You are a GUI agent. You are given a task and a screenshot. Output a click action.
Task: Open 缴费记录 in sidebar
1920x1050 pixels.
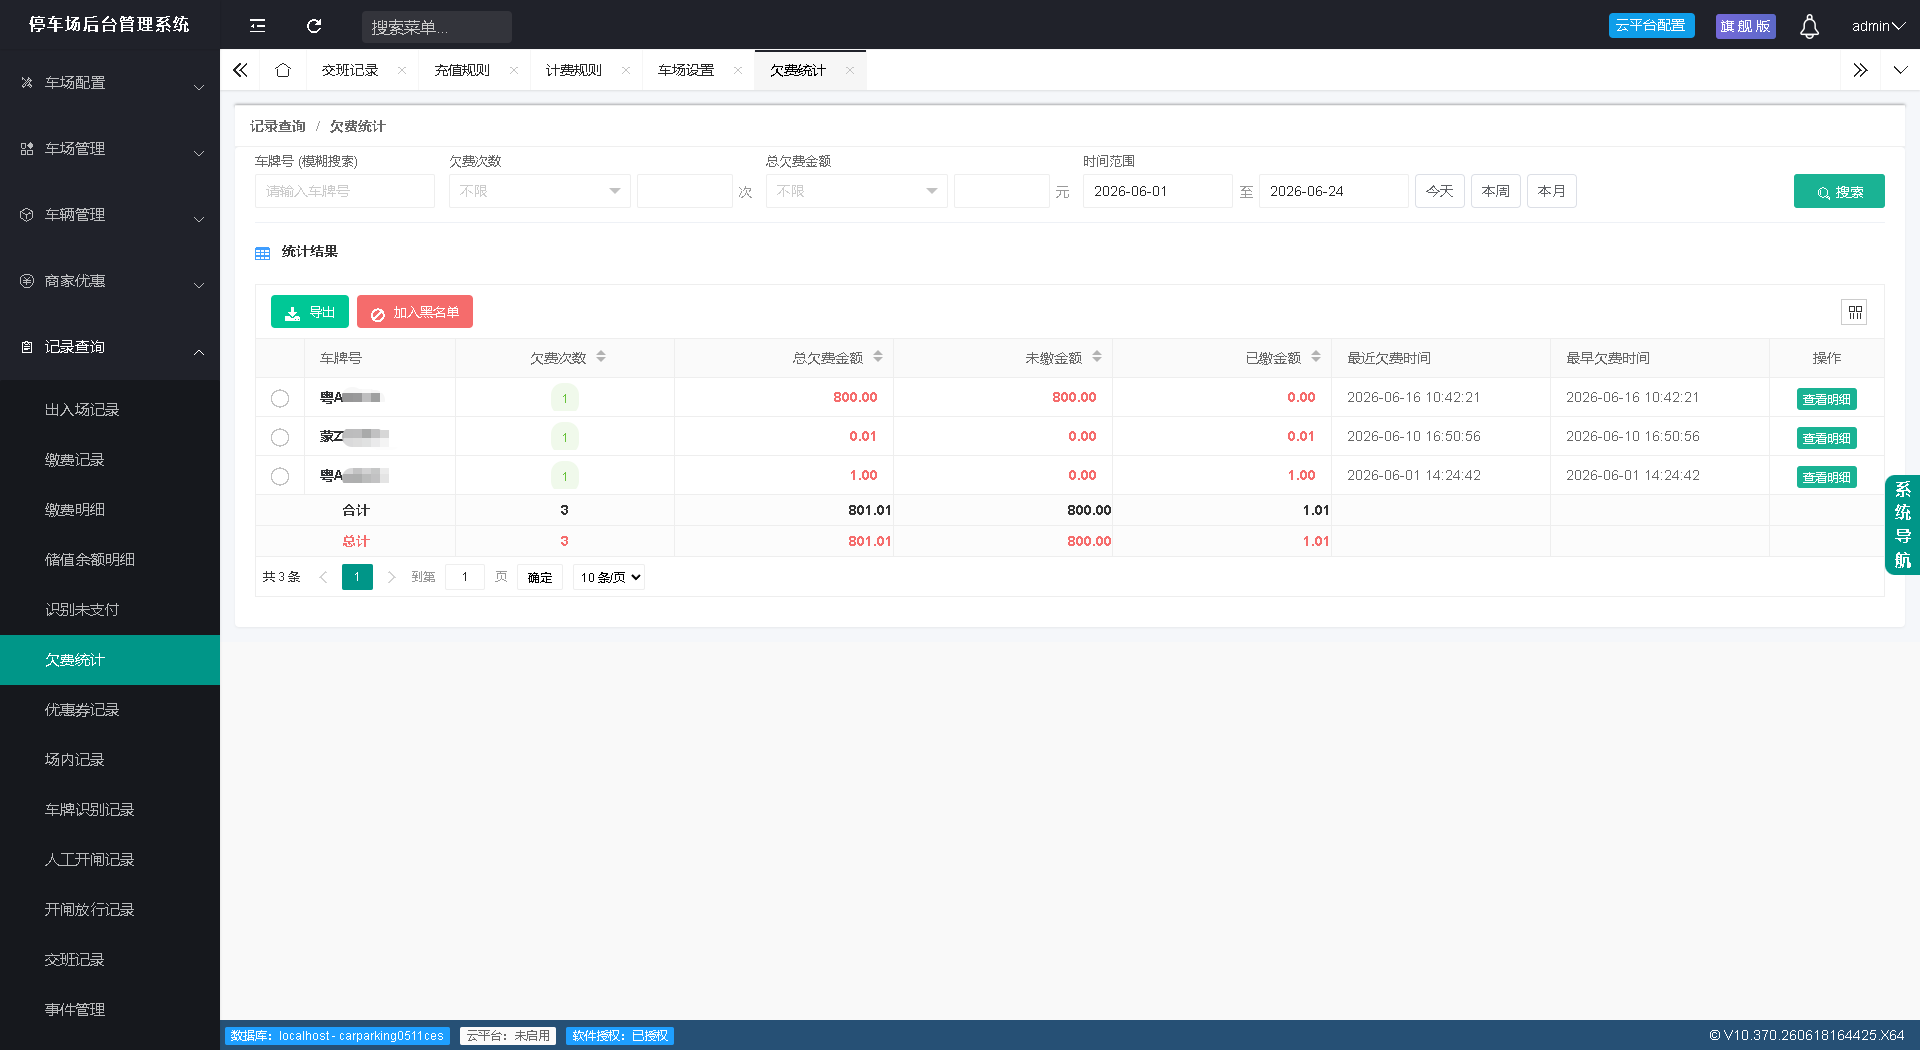(x=110, y=460)
